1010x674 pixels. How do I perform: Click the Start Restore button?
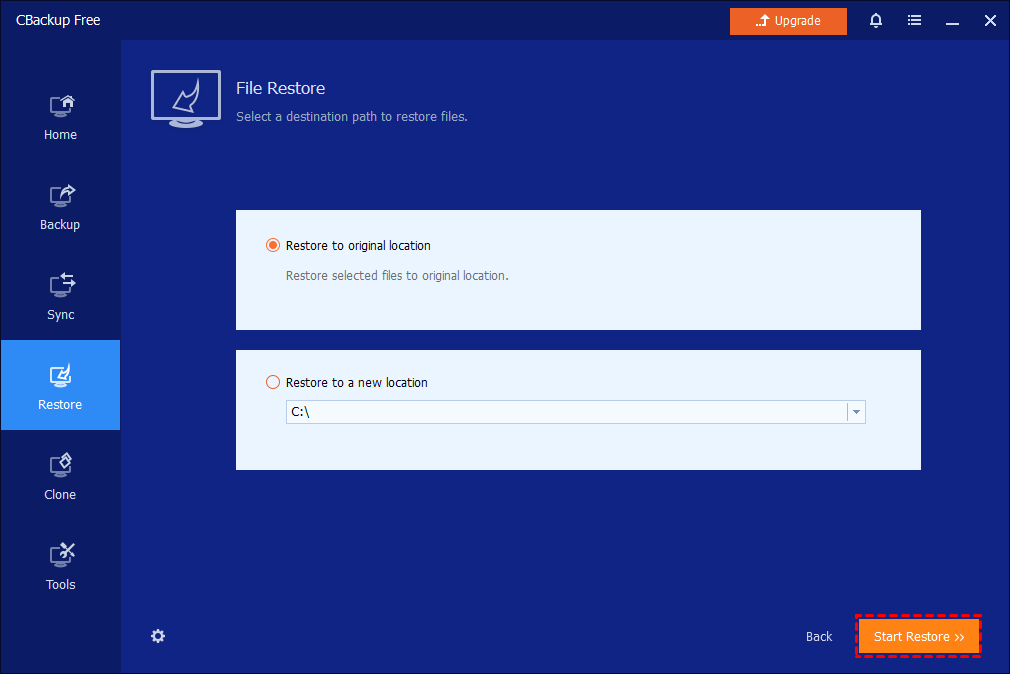919,637
